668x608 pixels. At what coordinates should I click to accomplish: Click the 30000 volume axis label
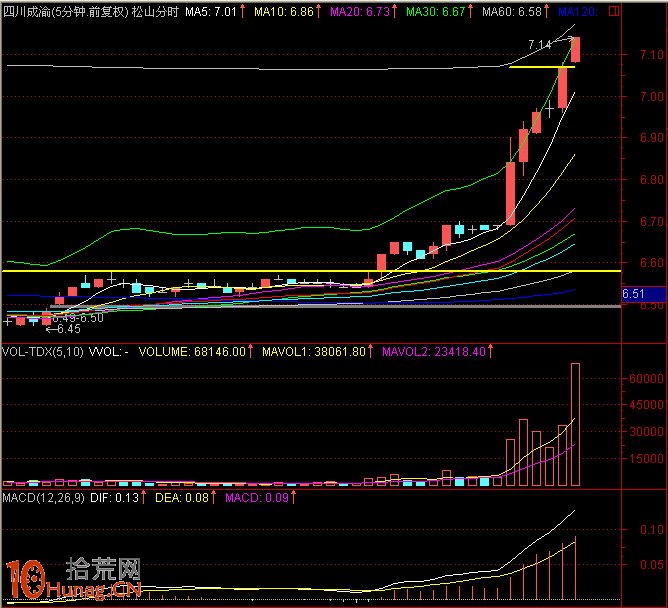pos(646,432)
